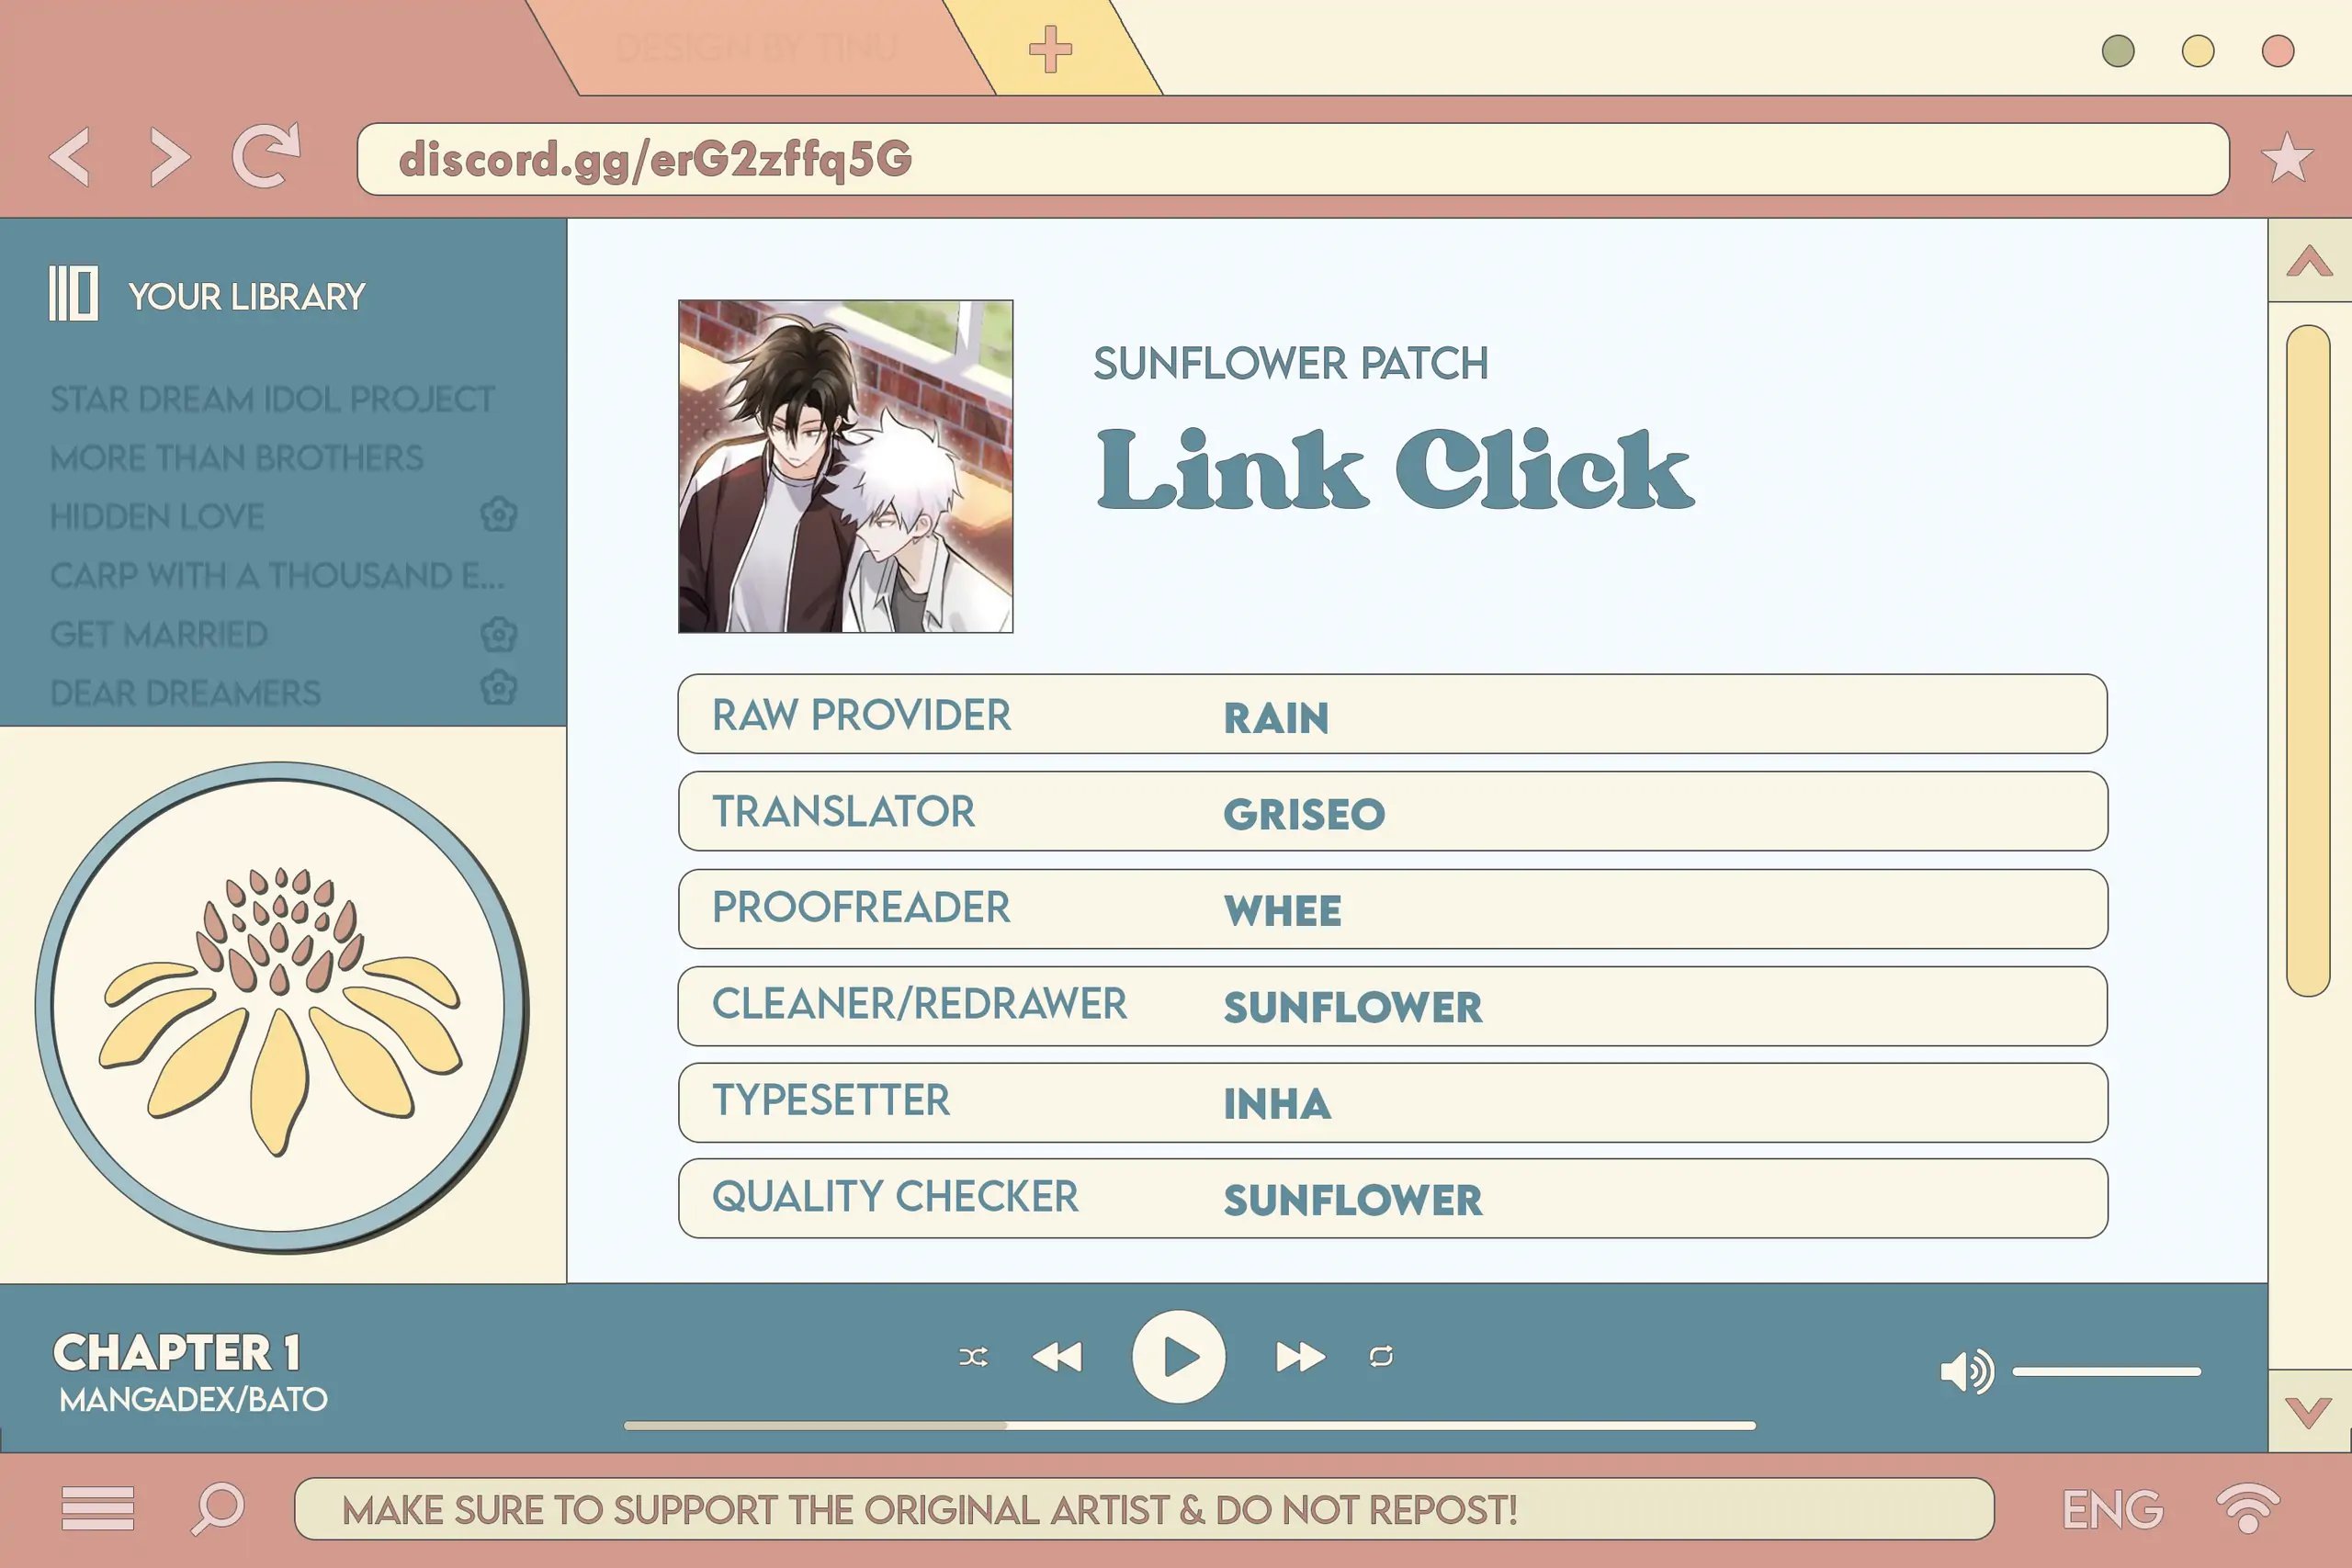Viewport: 2352px width, 1568px height.
Task: Open Star Dream Idol Project entry
Action: (x=272, y=399)
